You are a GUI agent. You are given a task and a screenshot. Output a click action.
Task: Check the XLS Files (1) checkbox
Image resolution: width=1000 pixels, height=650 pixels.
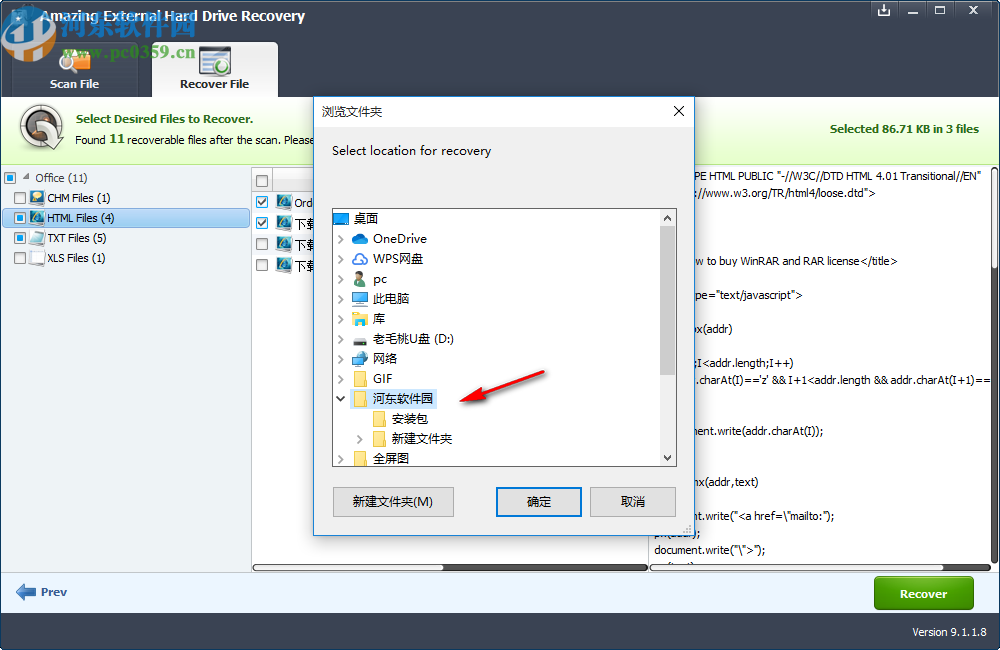tap(20, 258)
